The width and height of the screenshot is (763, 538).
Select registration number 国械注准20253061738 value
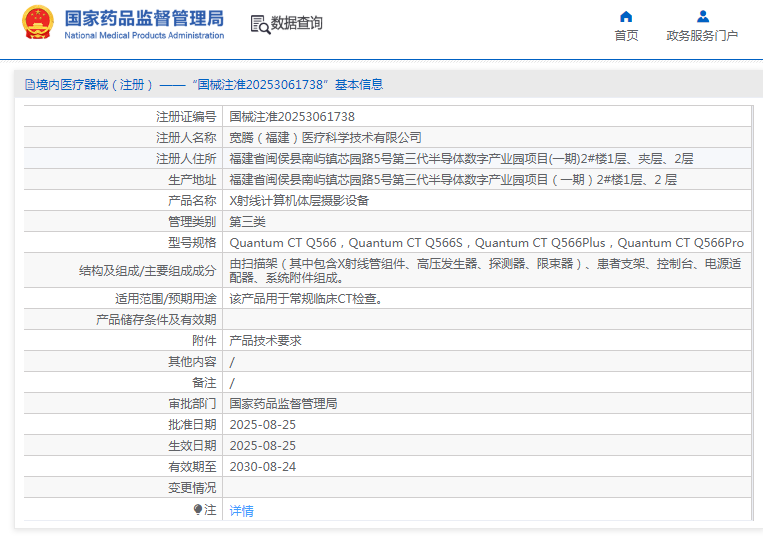(292, 117)
